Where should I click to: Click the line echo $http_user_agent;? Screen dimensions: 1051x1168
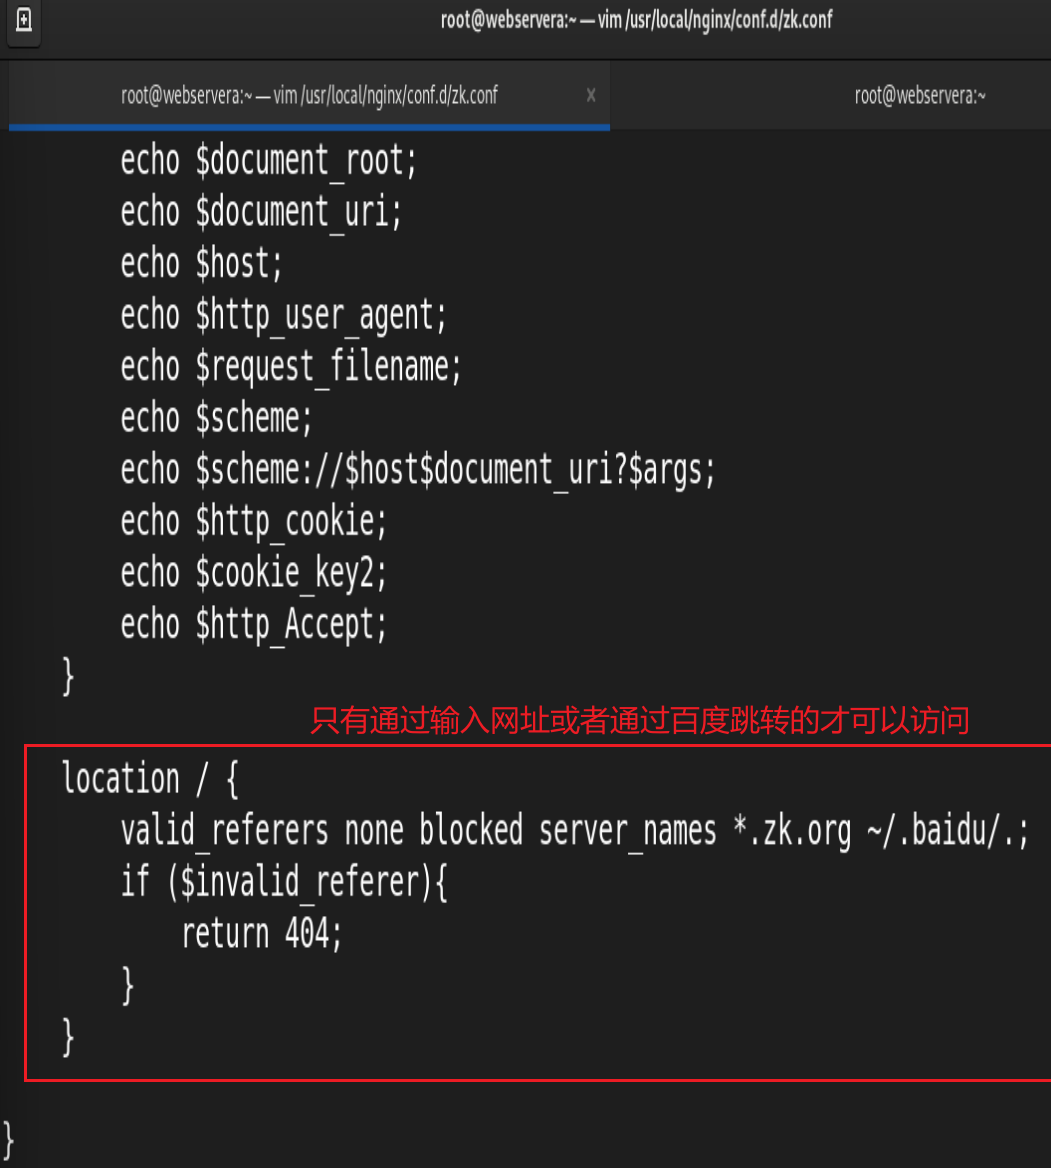coord(283,316)
